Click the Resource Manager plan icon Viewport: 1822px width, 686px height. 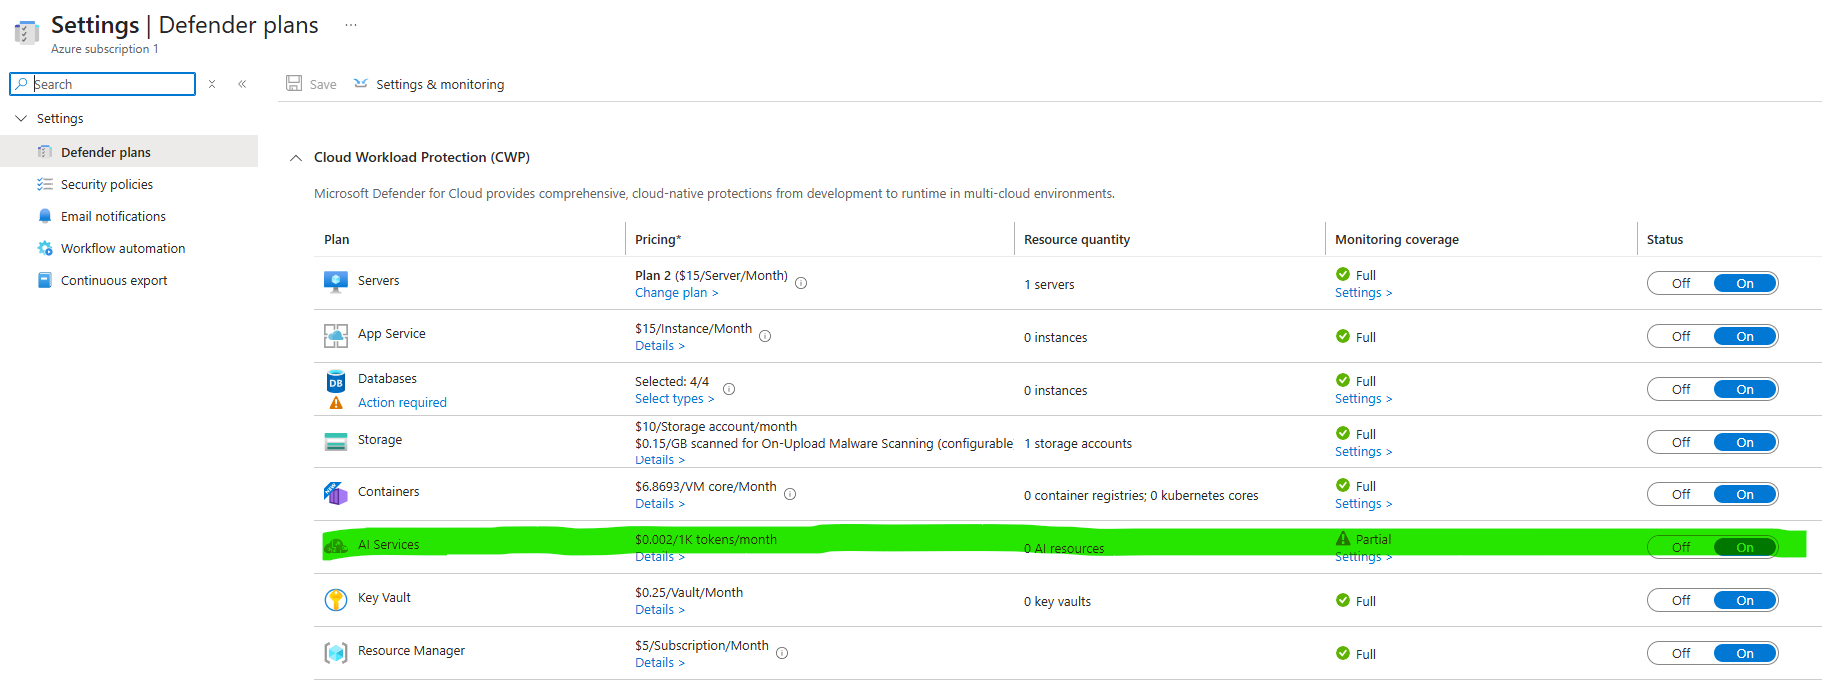[335, 652]
